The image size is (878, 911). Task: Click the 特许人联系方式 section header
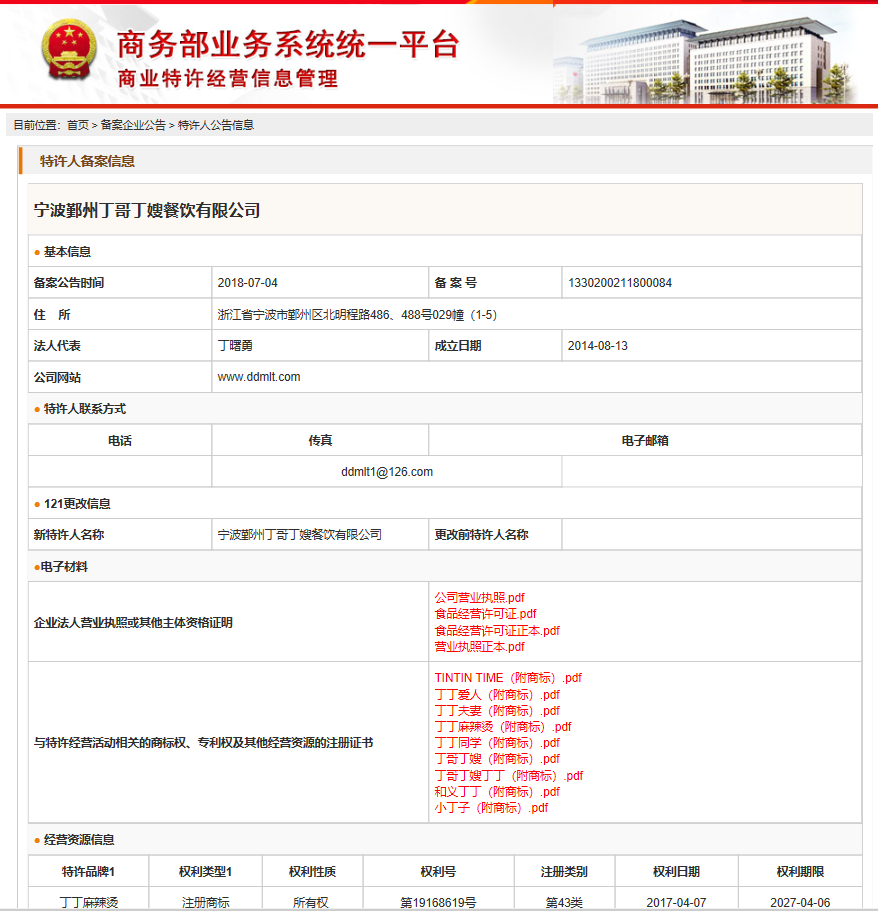(85, 409)
